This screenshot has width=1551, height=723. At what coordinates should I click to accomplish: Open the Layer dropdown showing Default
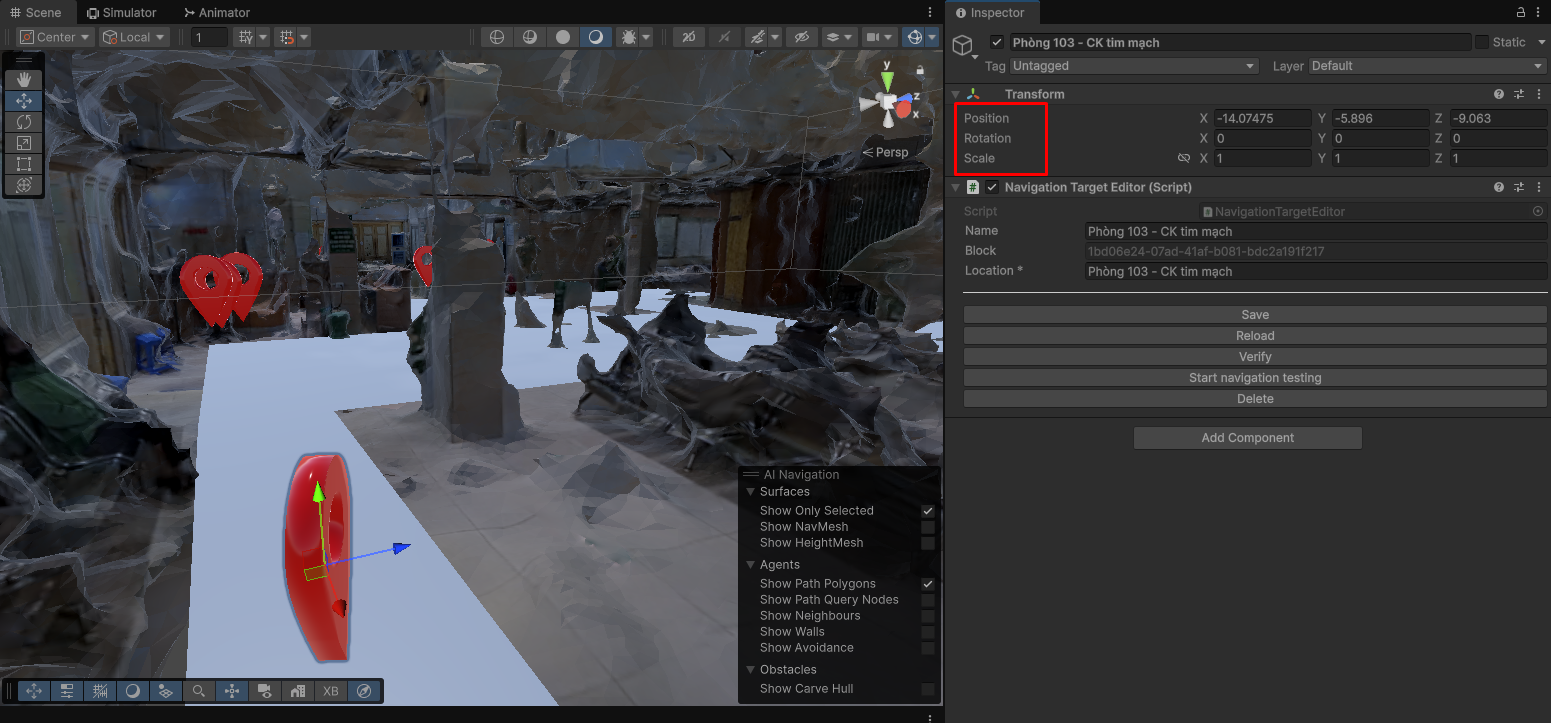point(1427,66)
